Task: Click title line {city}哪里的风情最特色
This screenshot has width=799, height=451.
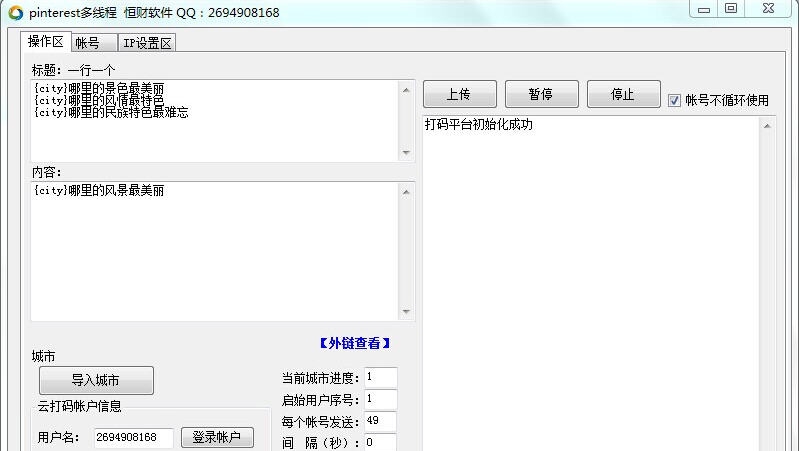Action: (99, 100)
